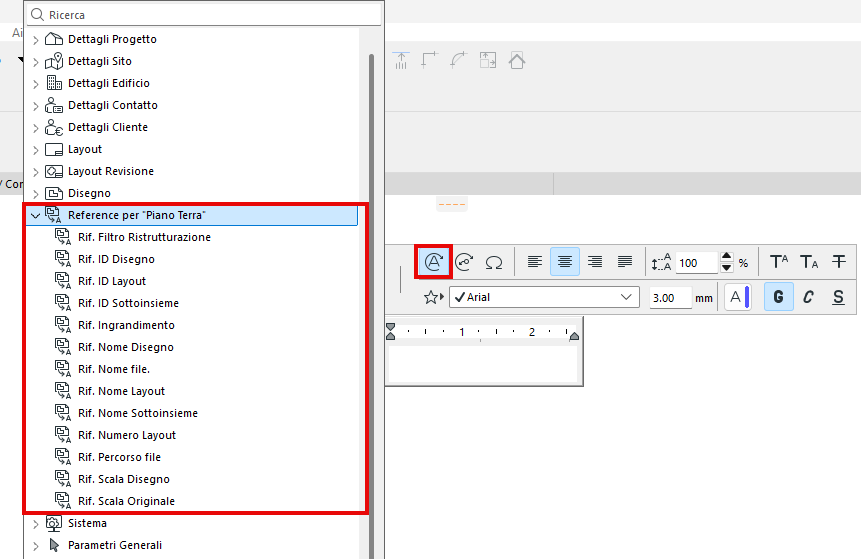Open the Arial font dropdown

pos(544,297)
